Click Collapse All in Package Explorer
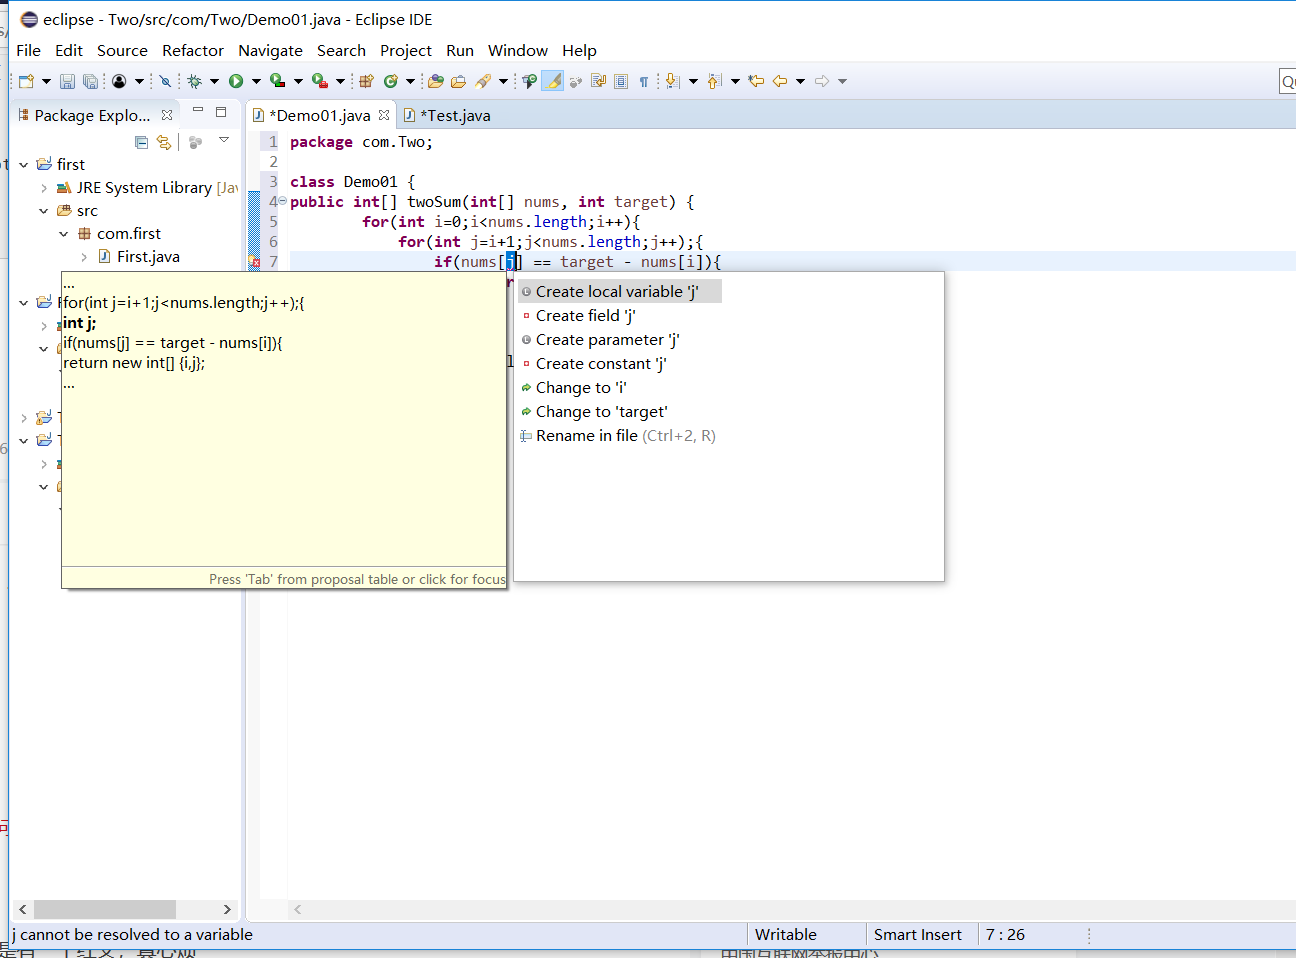This screenshot has height=958, width=1296. (x=141, y=142)
